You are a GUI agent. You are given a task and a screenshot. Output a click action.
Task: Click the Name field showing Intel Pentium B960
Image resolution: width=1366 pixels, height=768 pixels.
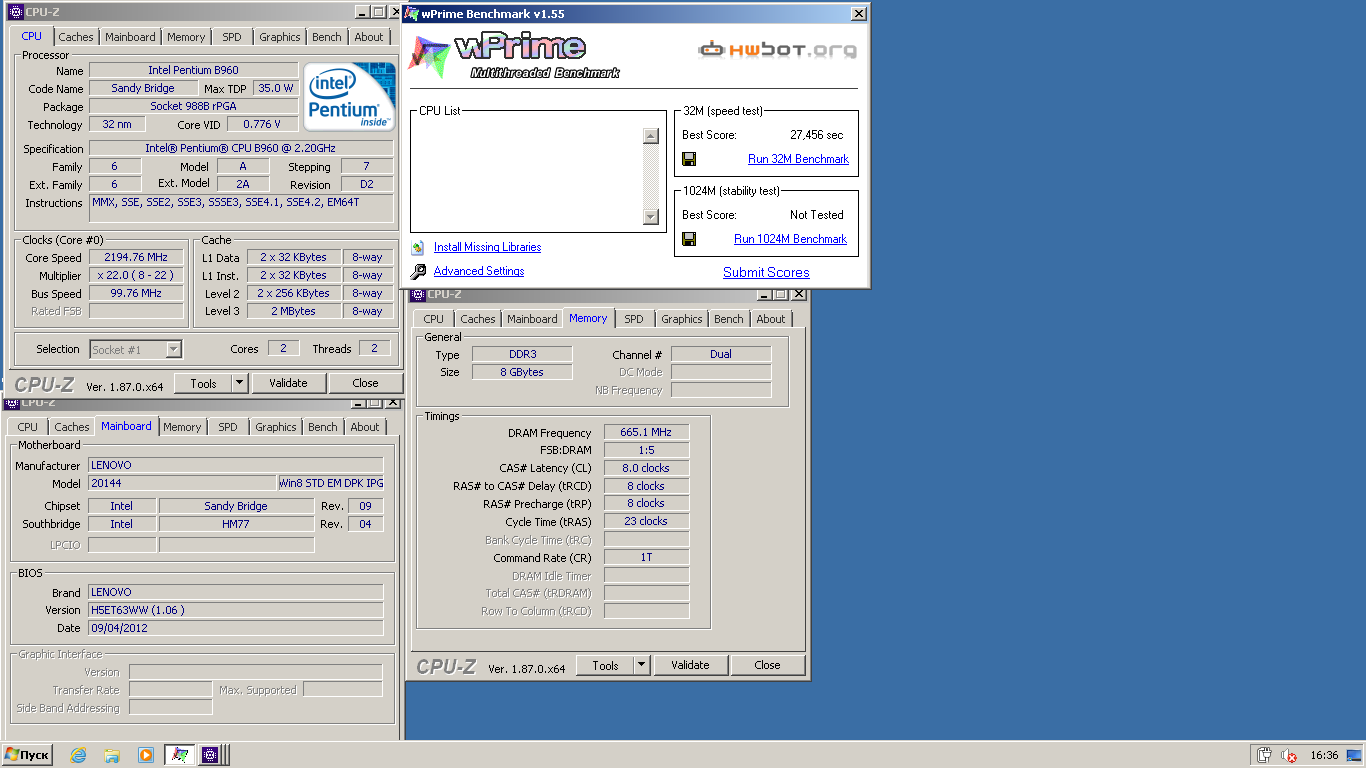(x=194, y=70)
